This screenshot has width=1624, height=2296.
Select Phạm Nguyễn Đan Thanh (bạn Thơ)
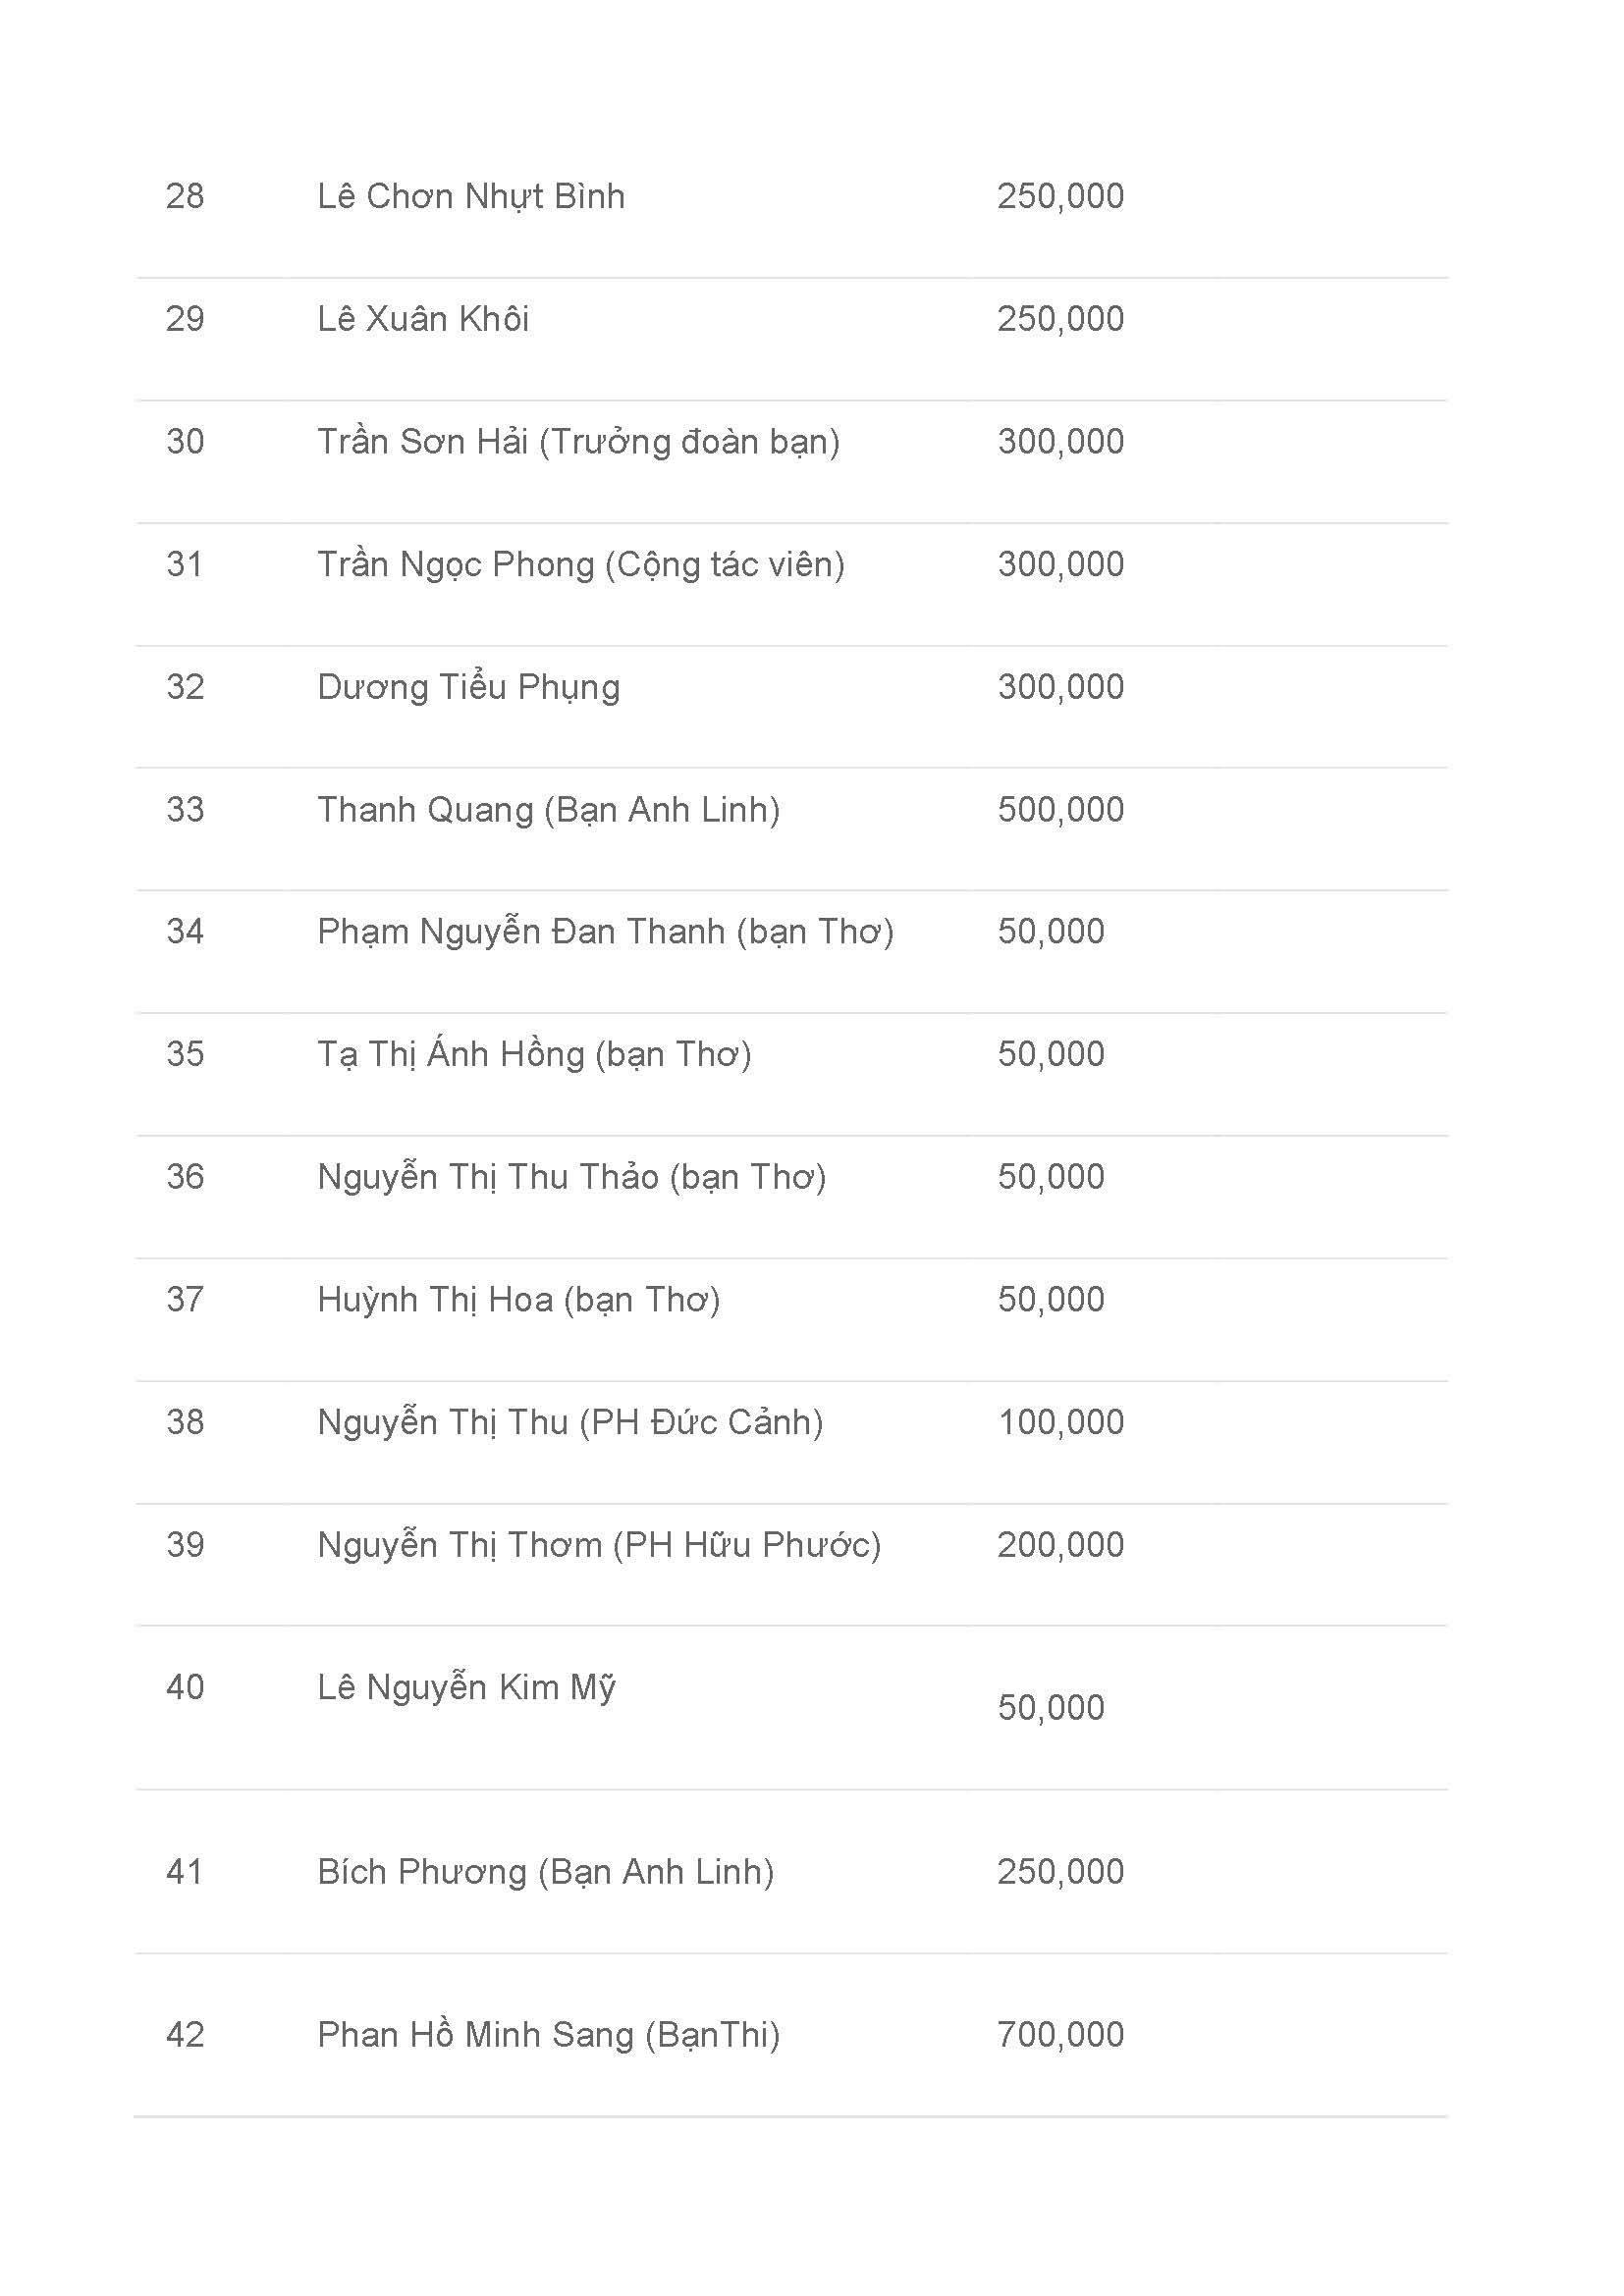(x=605, y=933)
